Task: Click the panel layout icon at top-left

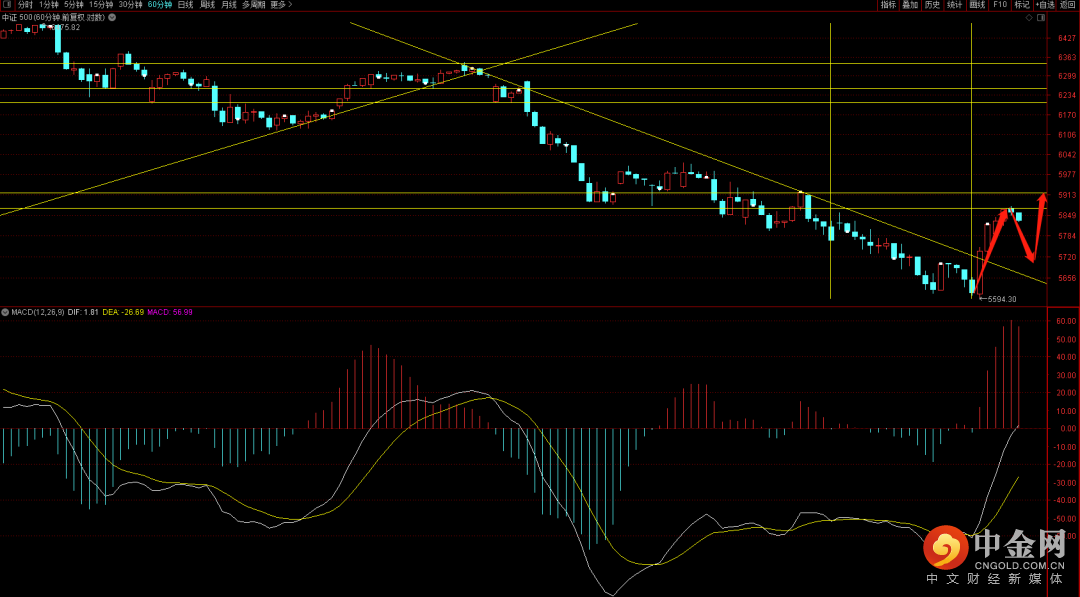Action: 8,5
